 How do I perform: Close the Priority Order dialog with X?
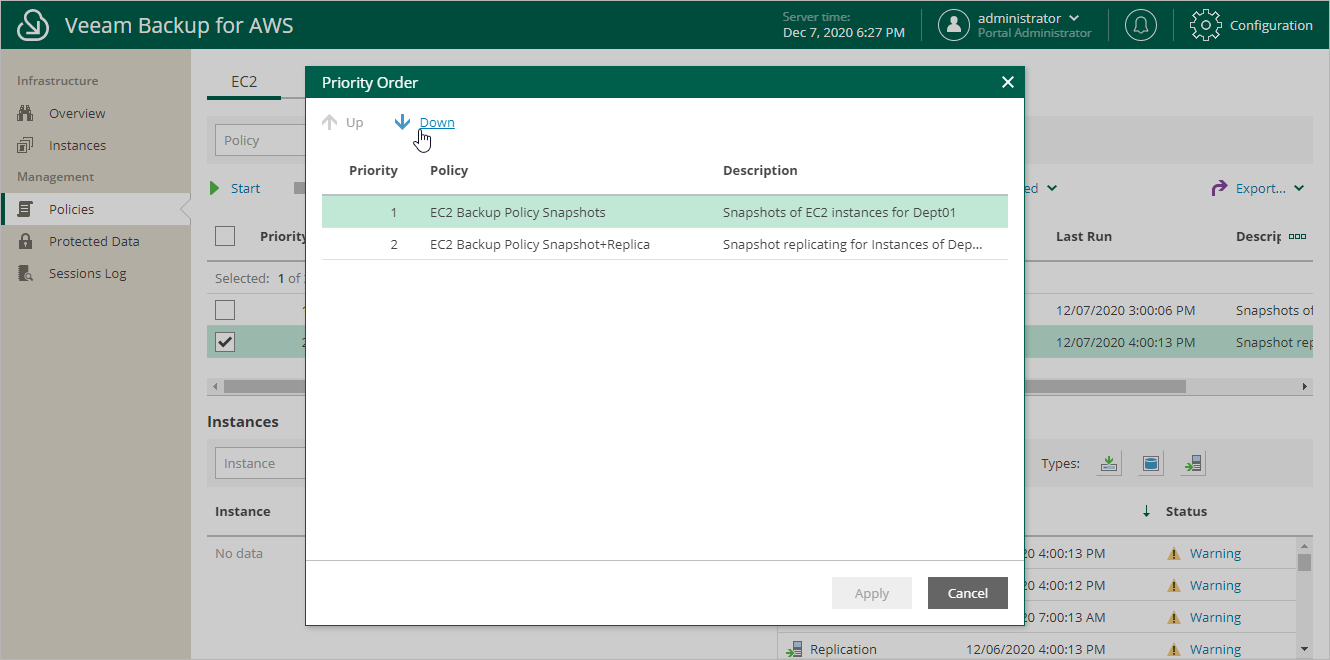coord(1007,82)
